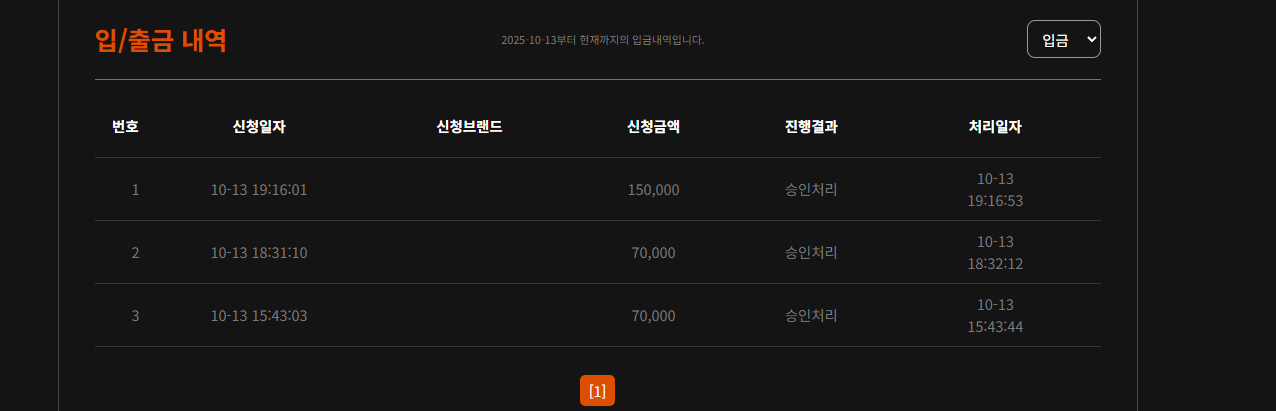Select the 150,000 deposit amount cell
Image resolution: width=1276 pixels, height=411 pixels.
tap(653, 190)
